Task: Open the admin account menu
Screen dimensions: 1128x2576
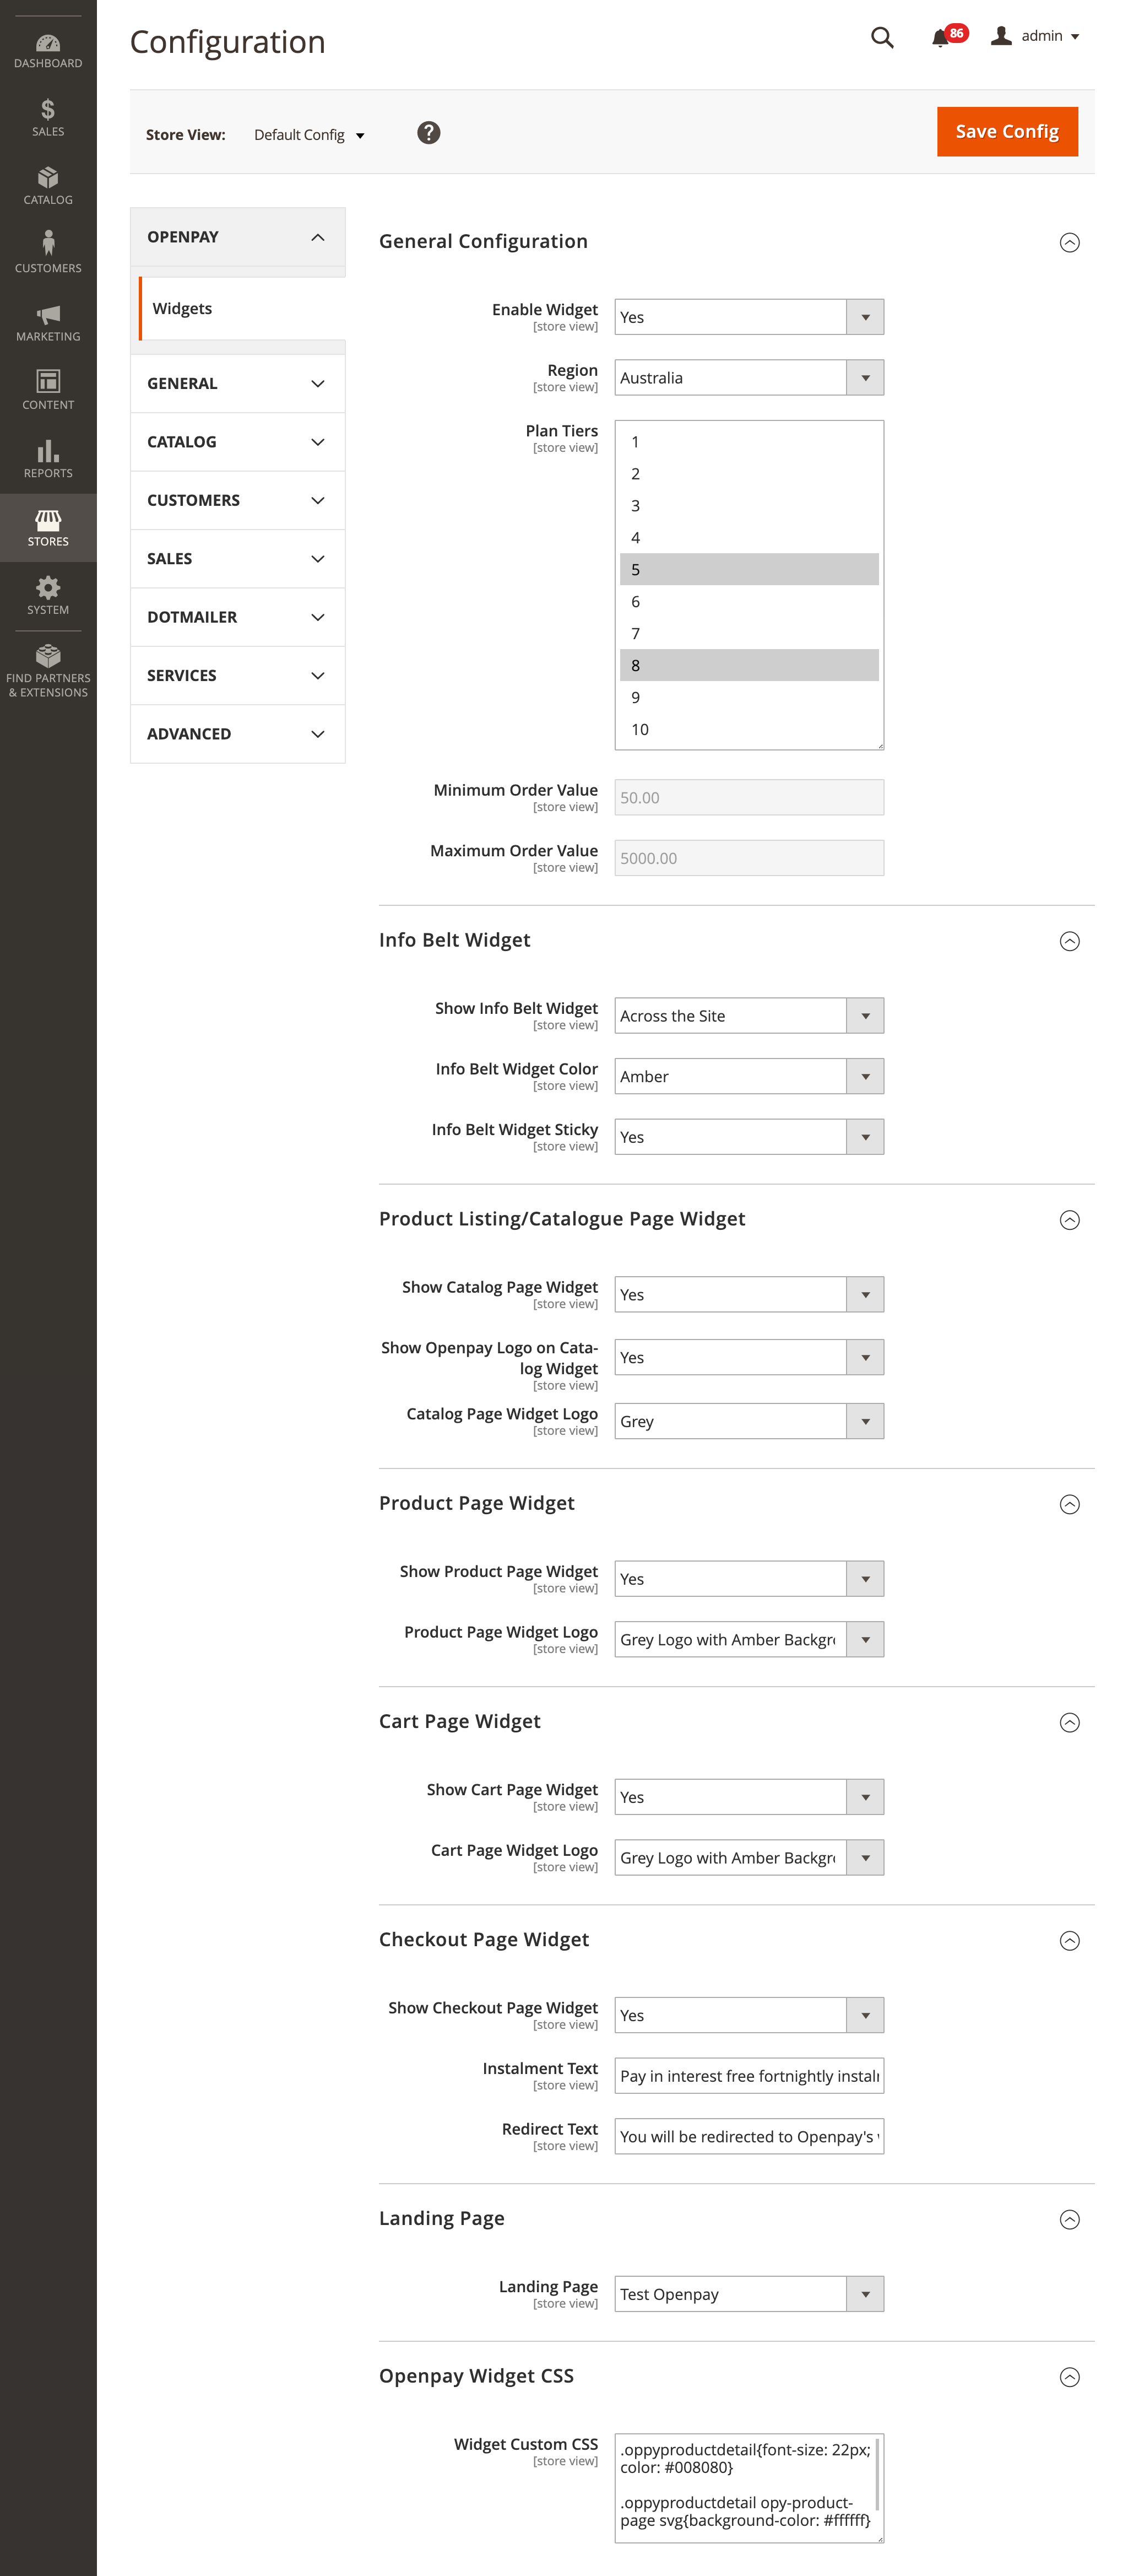Action: (x=1036, y=36)
